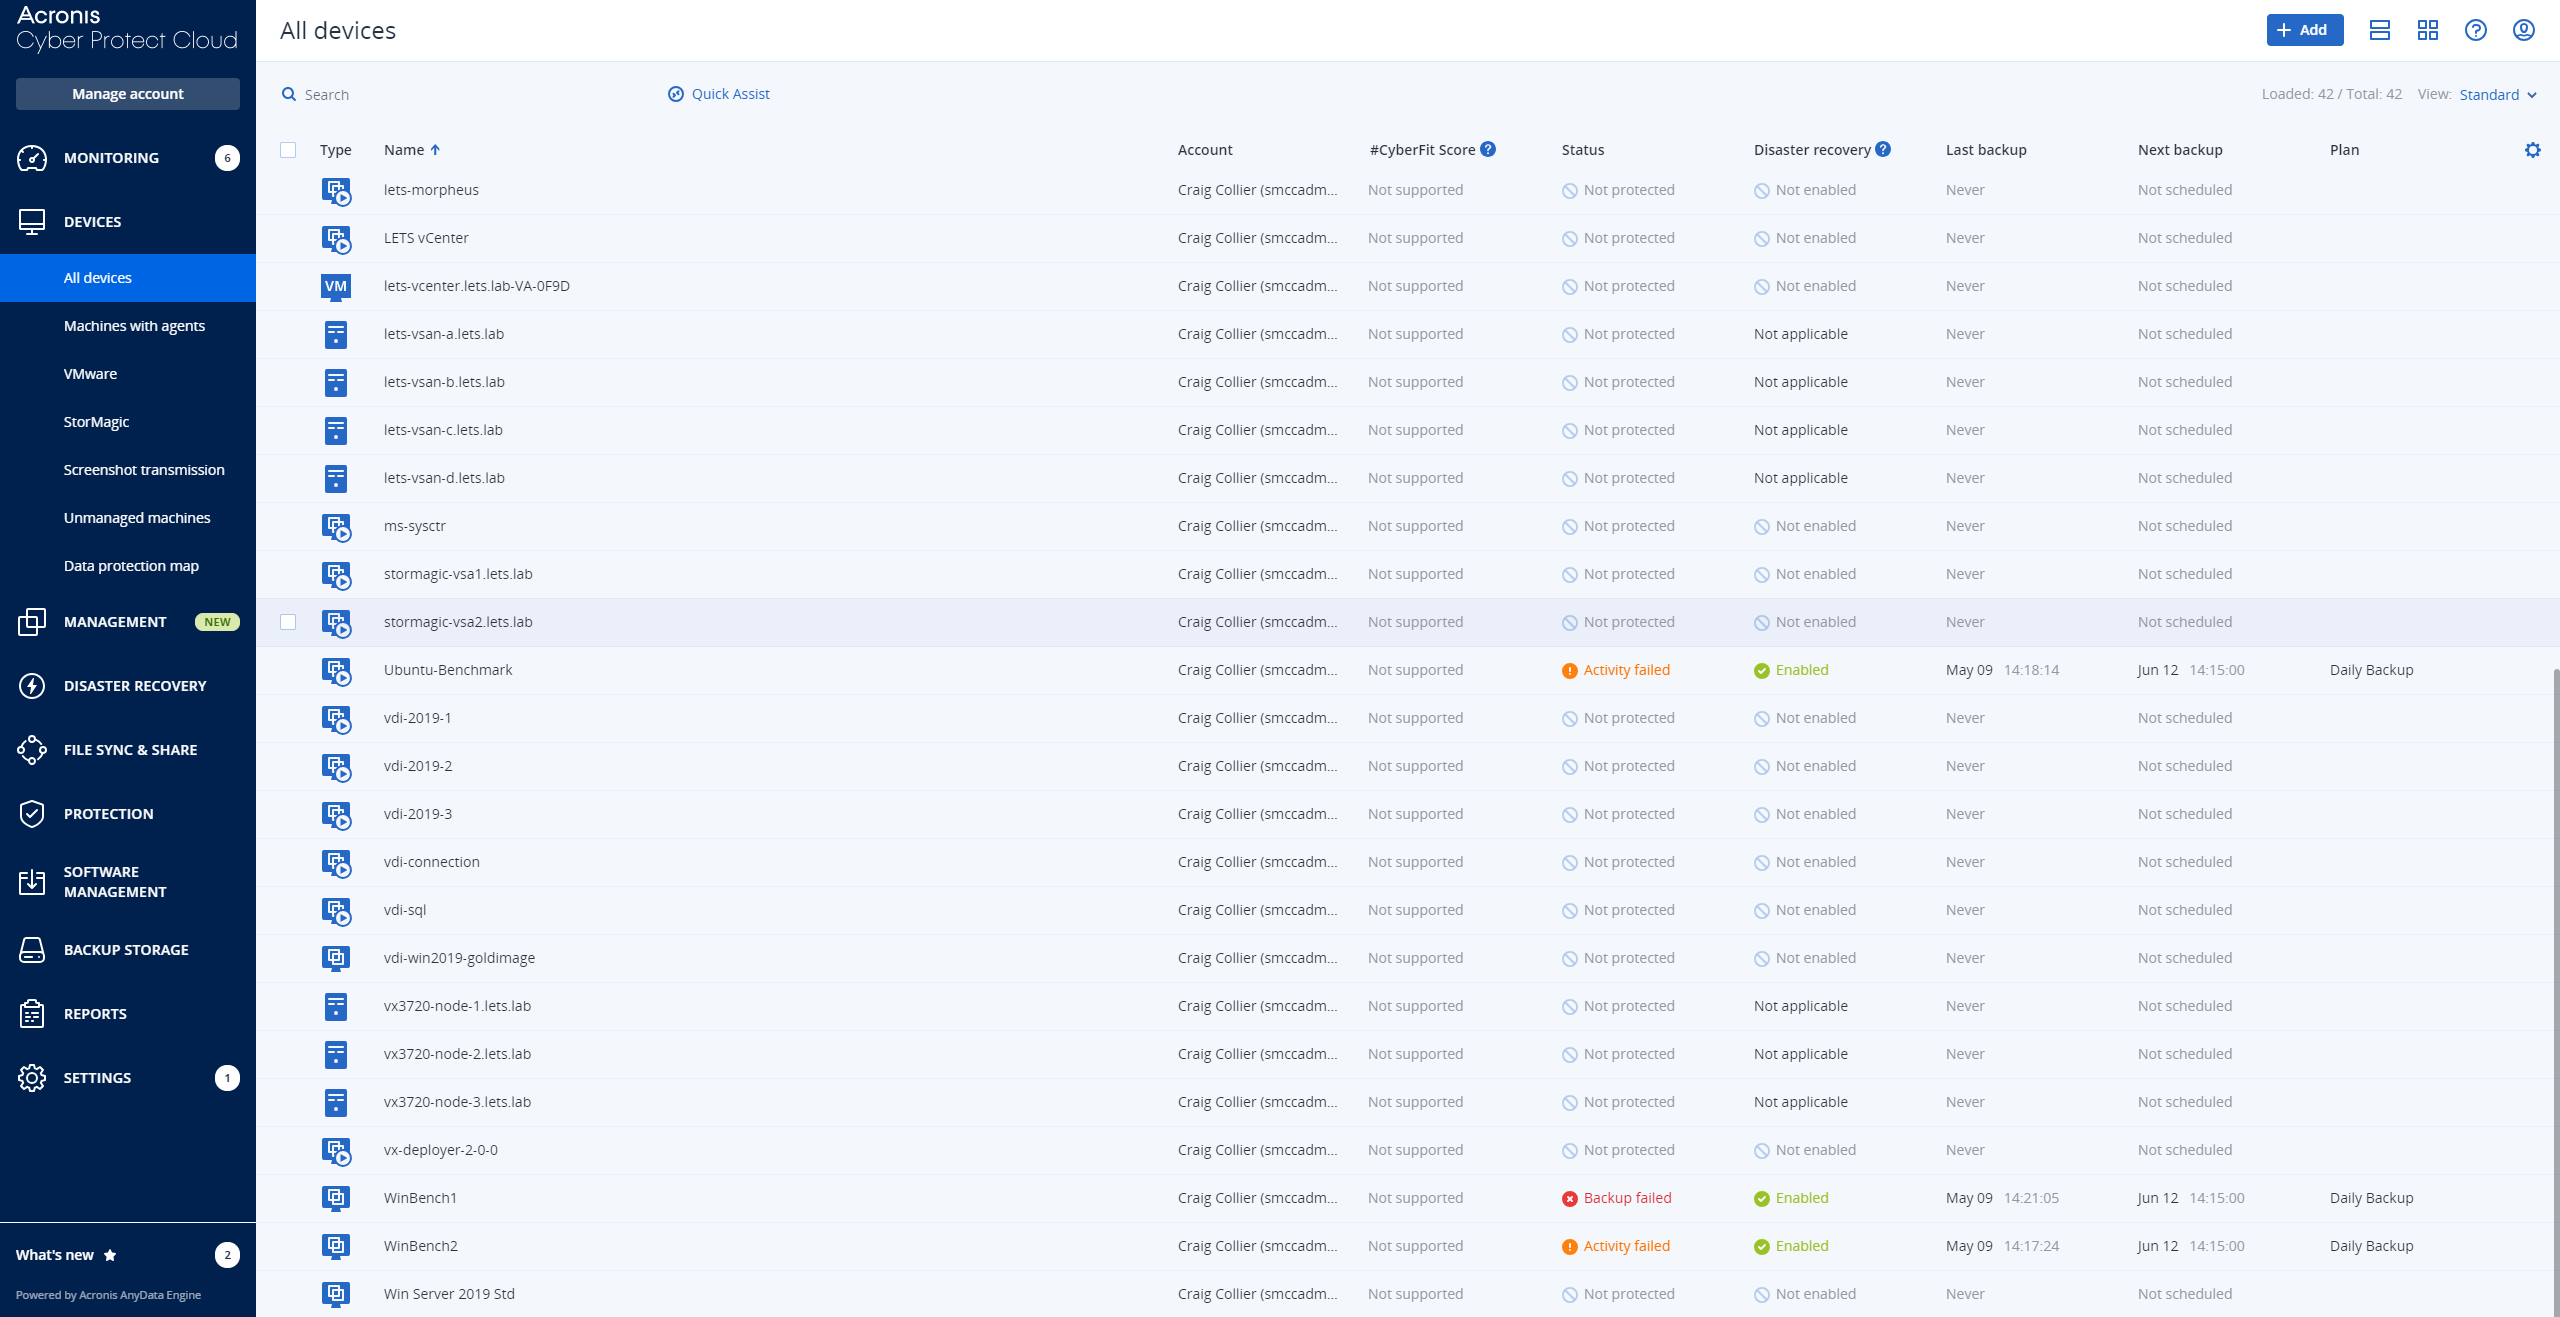The height and width of the screenshot is (1317, 2560).
Task: Click the Reports clipboard icon
Action: (32, 1014)
